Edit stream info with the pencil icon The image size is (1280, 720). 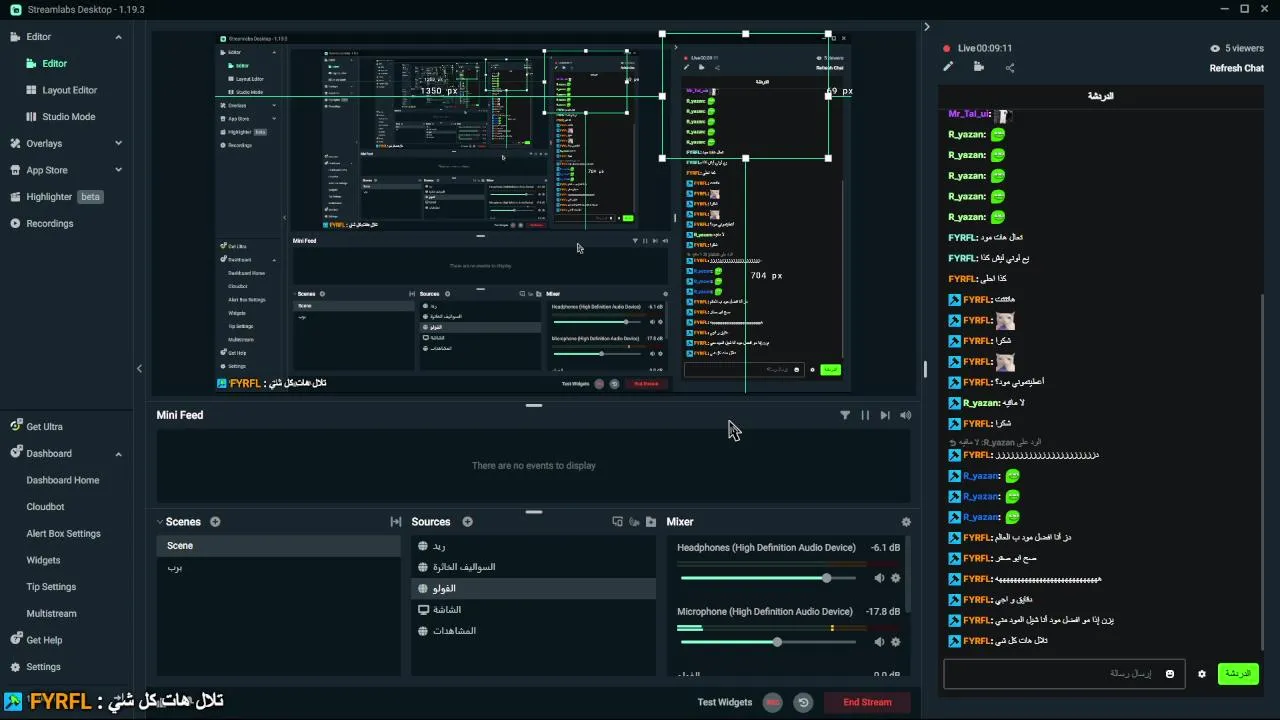[x=948, y=67]
